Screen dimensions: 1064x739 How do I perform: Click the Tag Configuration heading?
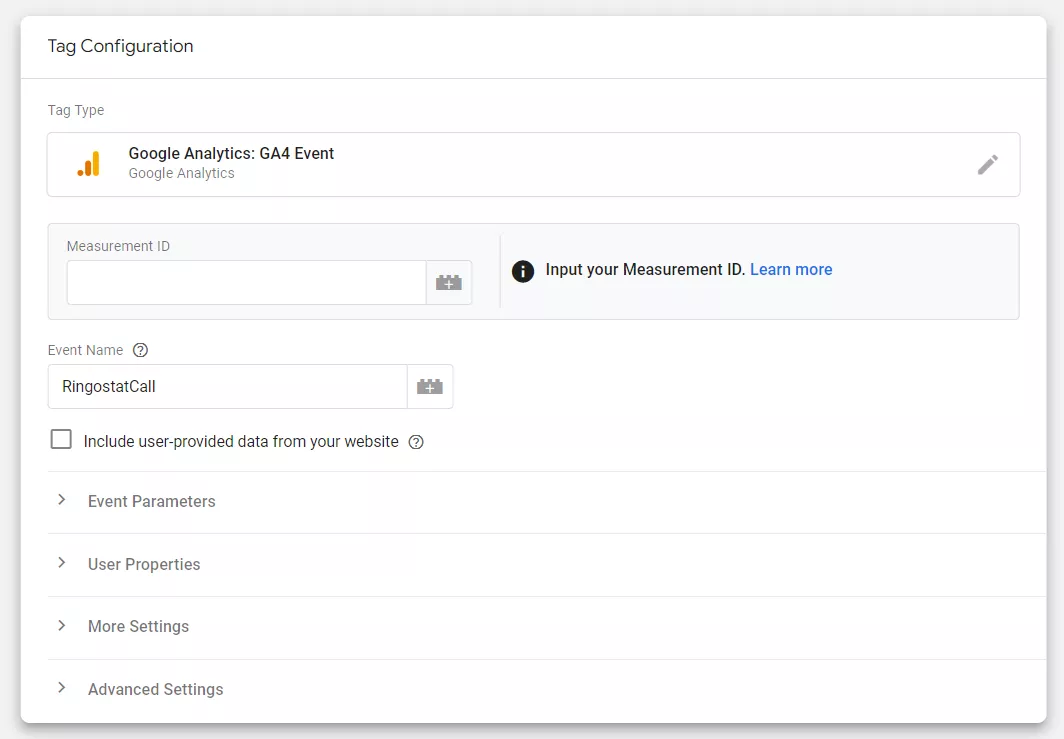[x=120, y=46]
